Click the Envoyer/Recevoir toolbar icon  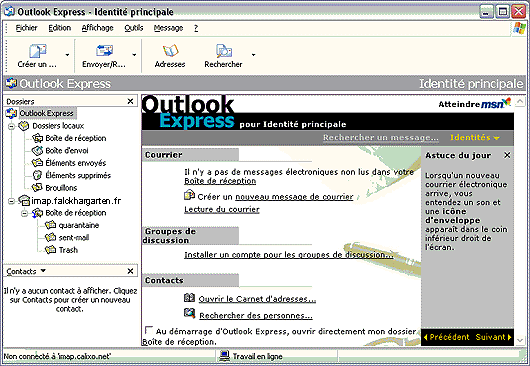click(104, 51)
